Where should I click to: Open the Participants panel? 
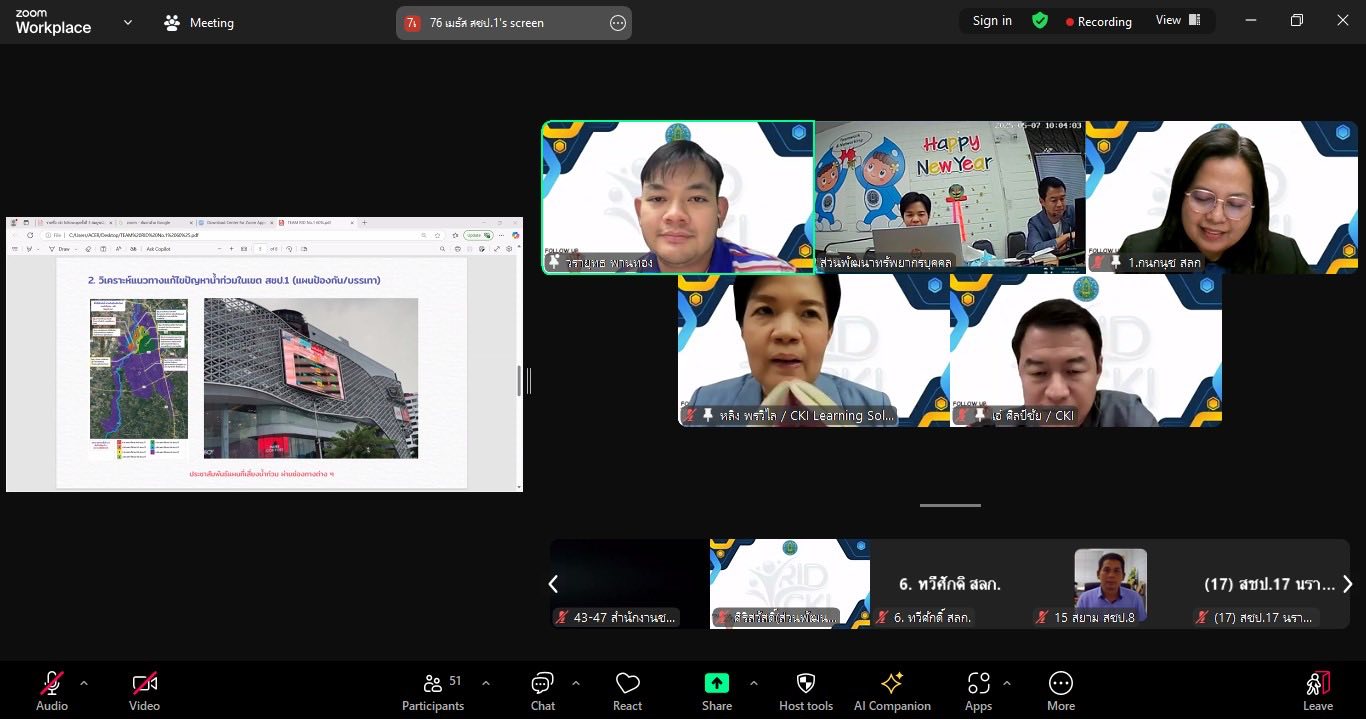click(x=433, y=691)
